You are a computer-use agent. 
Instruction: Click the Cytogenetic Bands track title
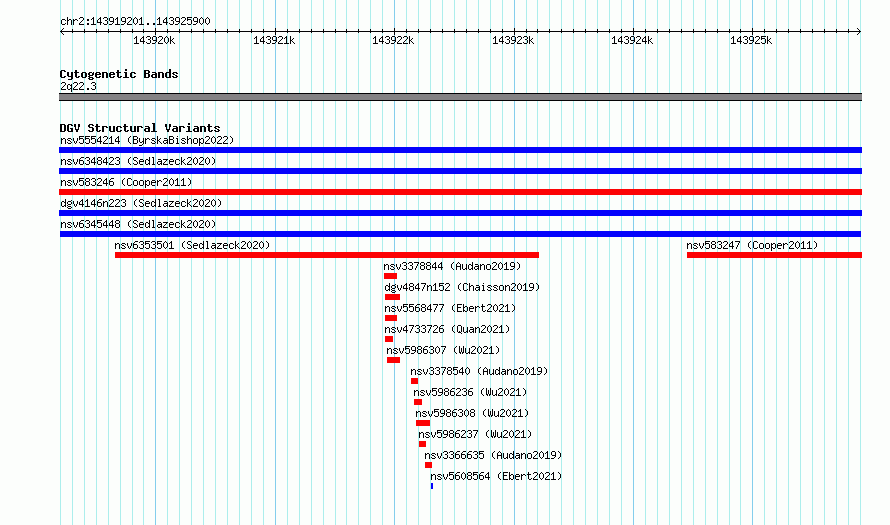point(119,74)
